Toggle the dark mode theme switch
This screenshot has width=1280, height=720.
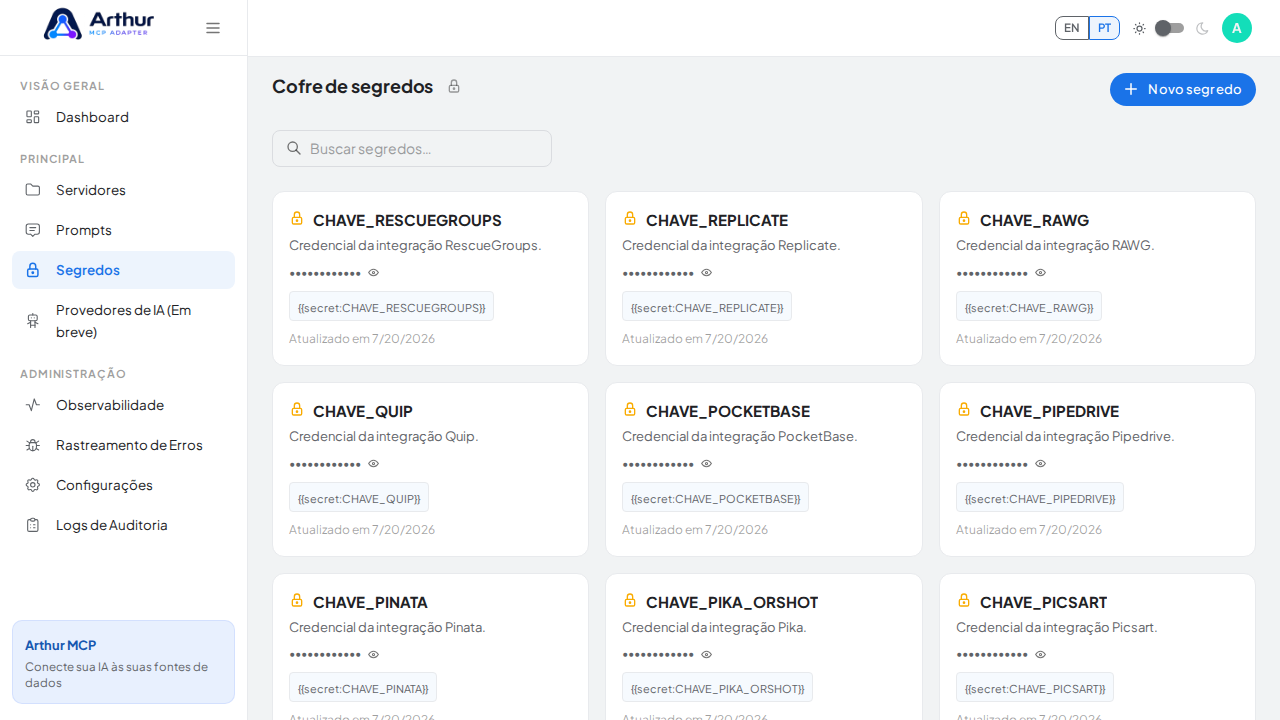1169,28
